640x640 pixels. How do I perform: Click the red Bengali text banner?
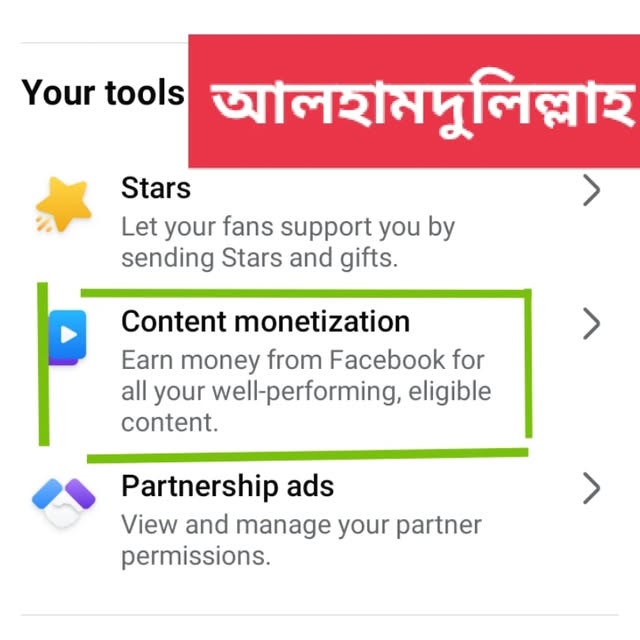[x=414, y=101]
